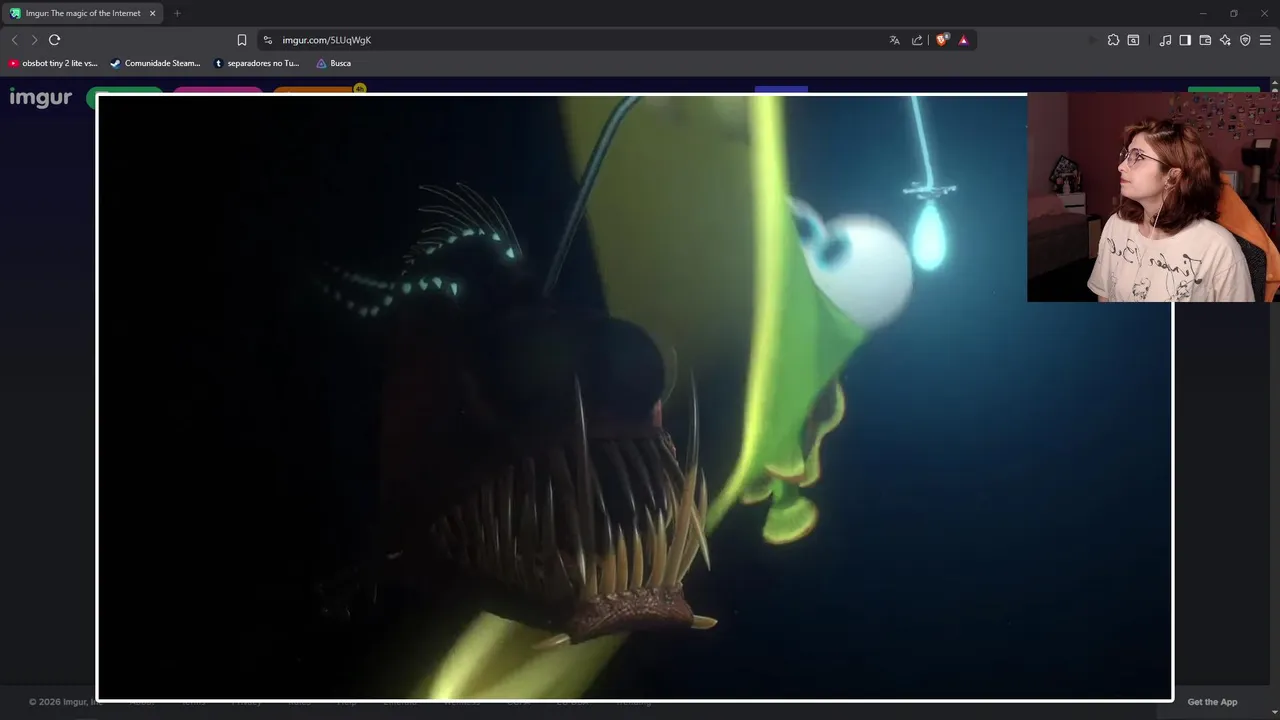Open a new tab with the plus button

click(x=177, y=13)
